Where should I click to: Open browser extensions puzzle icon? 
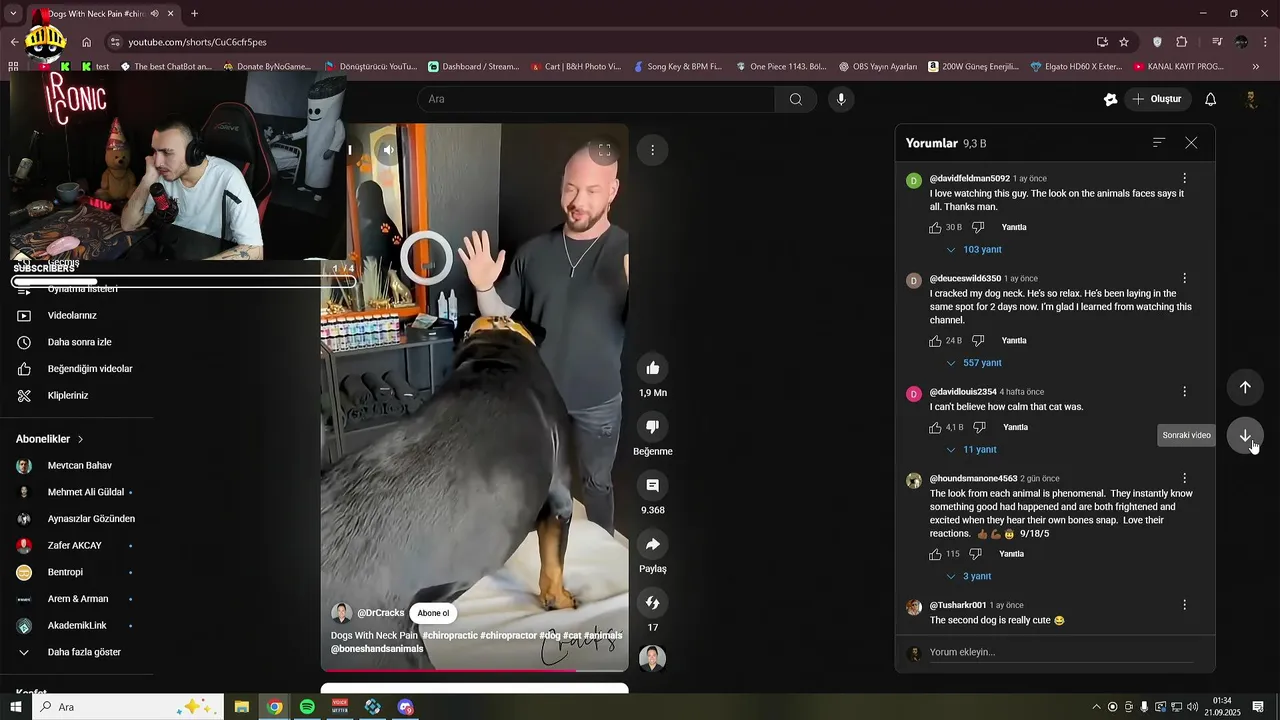click(1182, 42)
